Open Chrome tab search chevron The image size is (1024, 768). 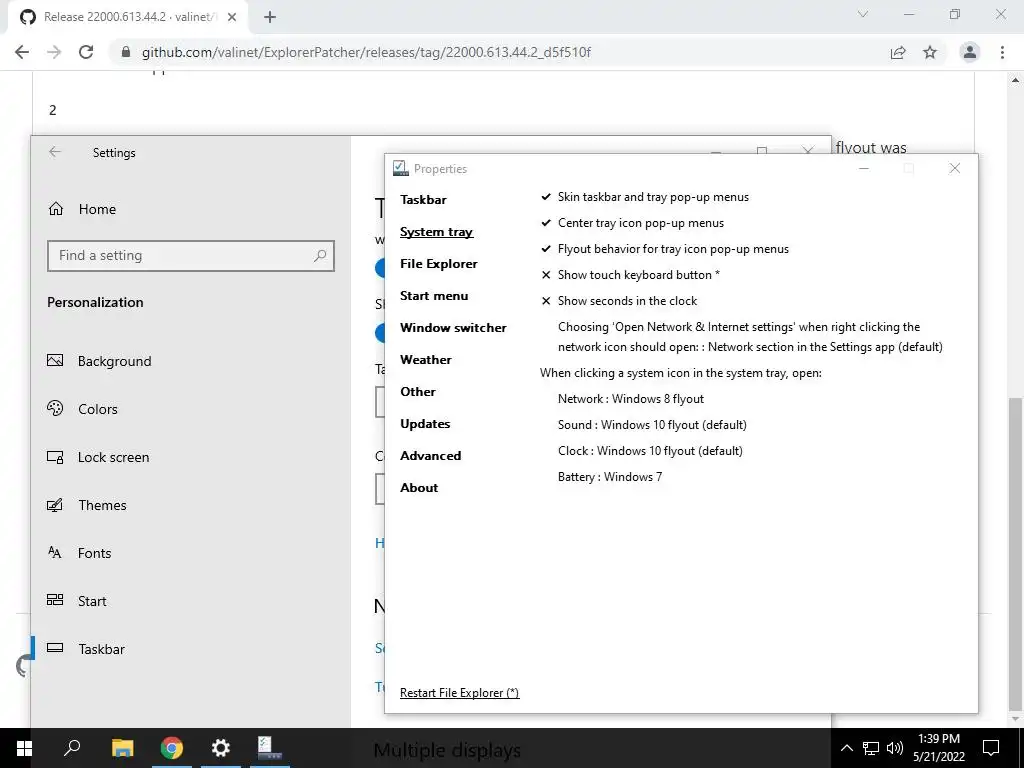pyautogui.click(x=863, y=14)
